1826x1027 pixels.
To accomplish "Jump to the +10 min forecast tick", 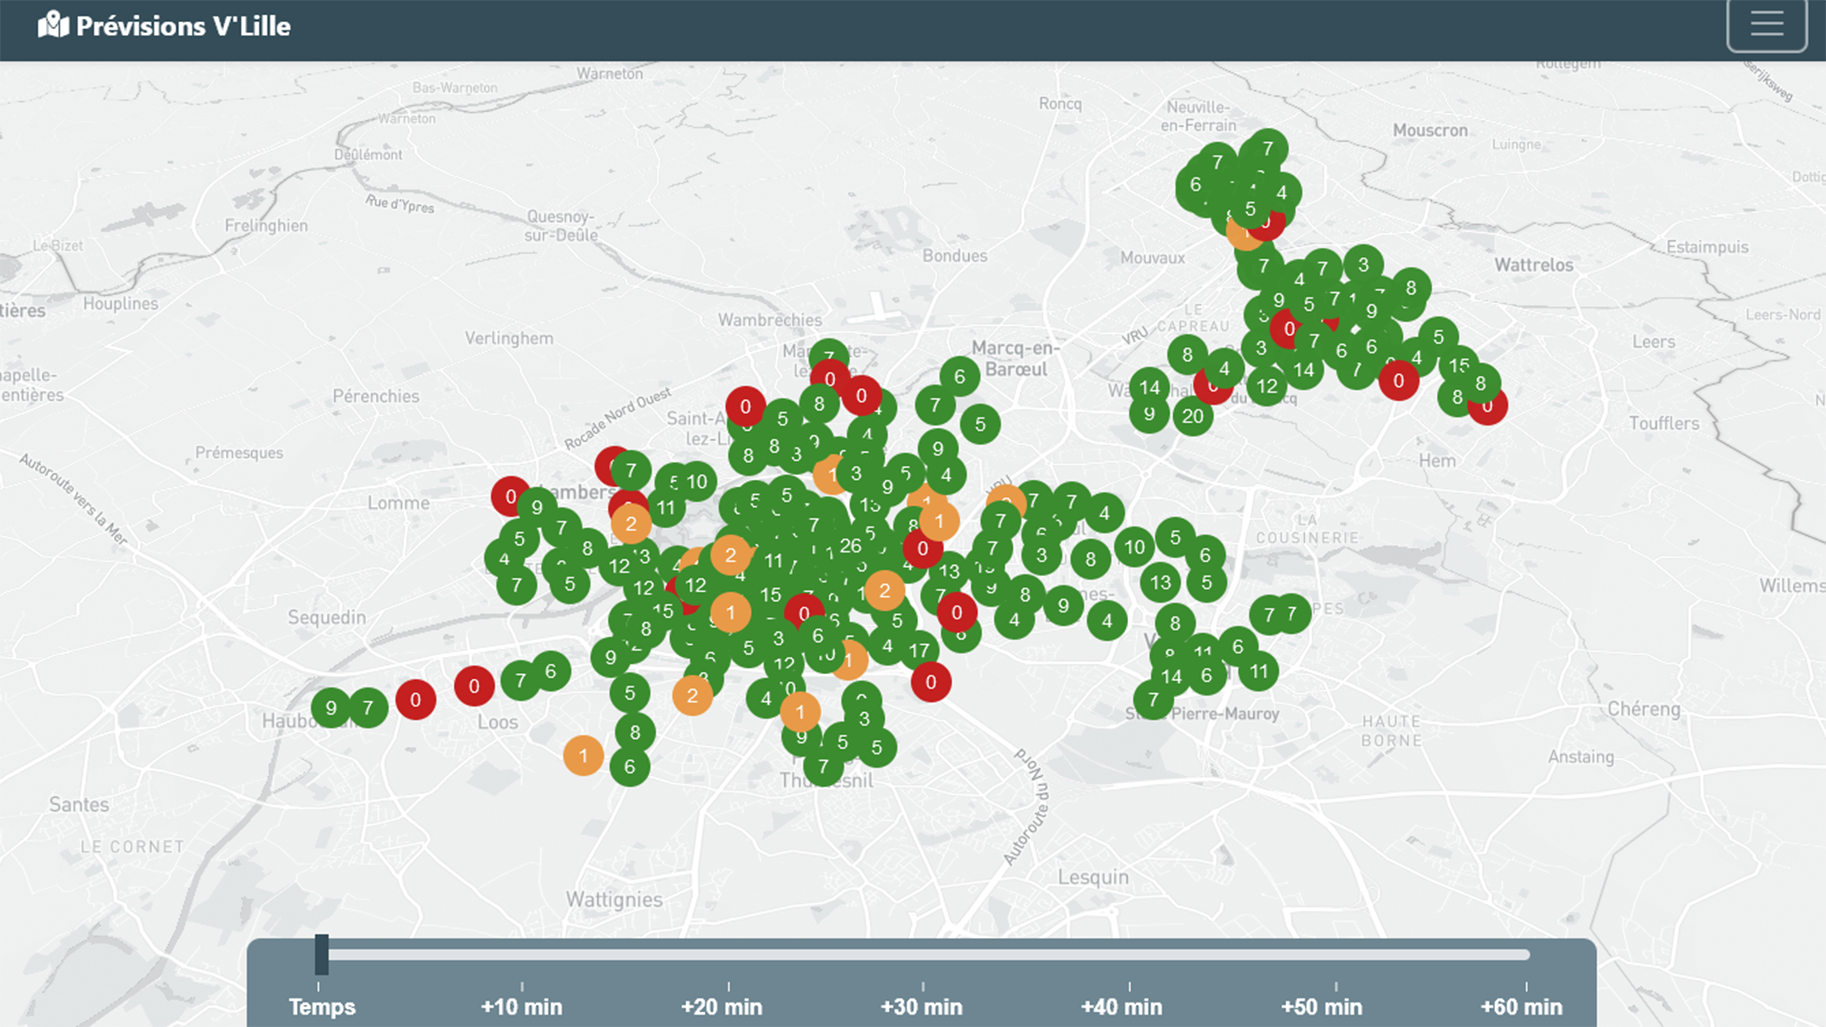I will pos(521,1006).
